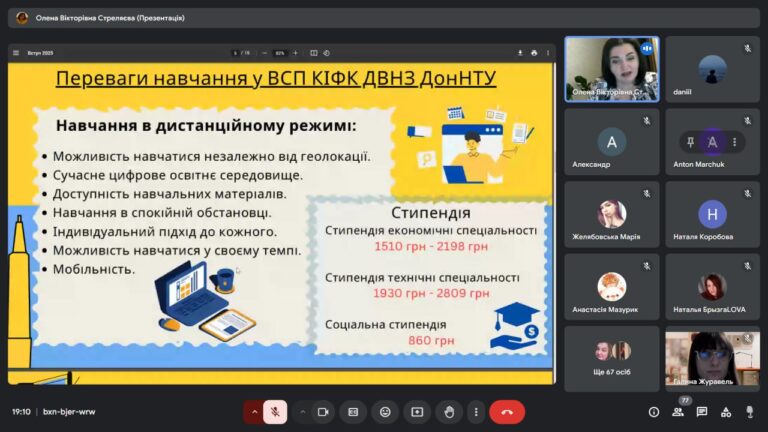Click the PDF zoom percentage field

[x=280, y=53]
